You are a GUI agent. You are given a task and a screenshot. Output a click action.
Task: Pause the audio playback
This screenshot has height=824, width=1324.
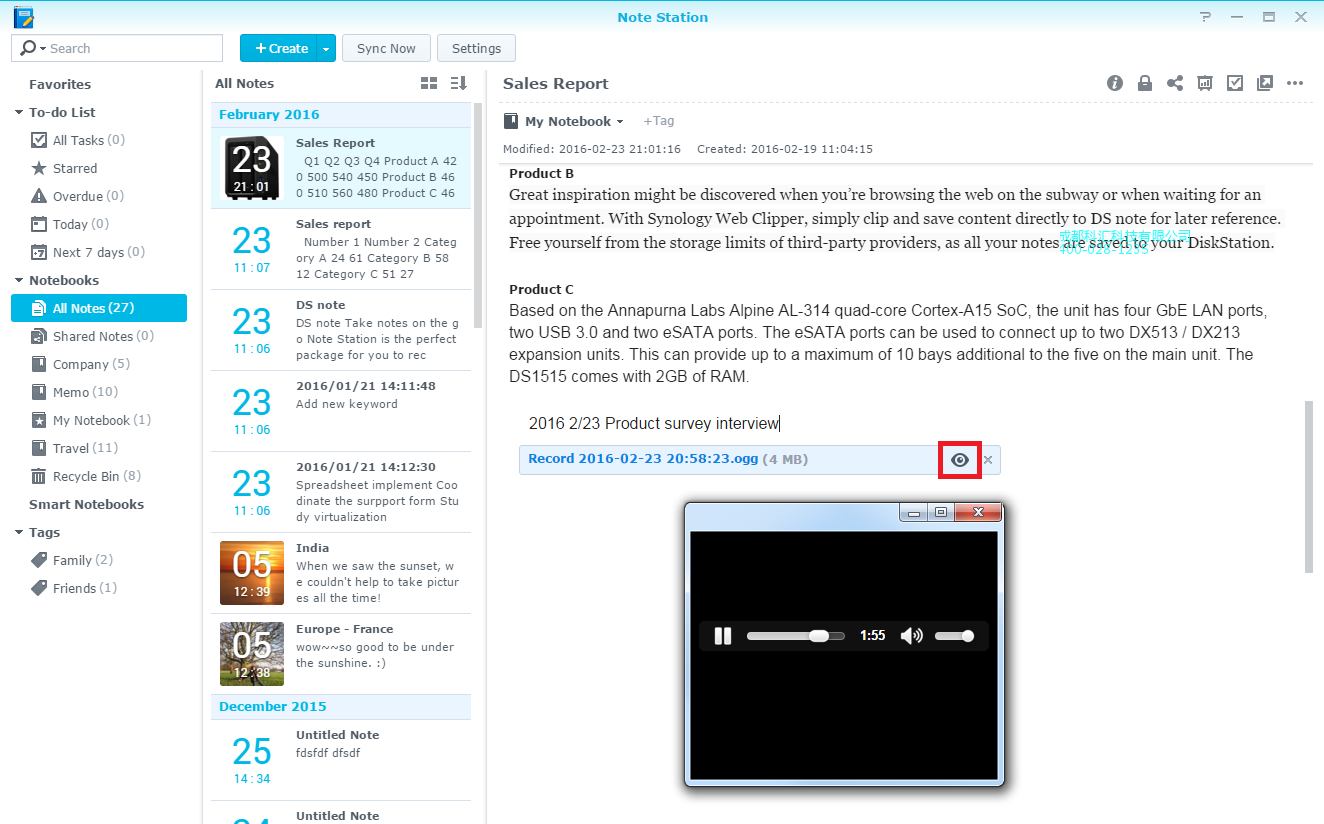tap(723, 636)
